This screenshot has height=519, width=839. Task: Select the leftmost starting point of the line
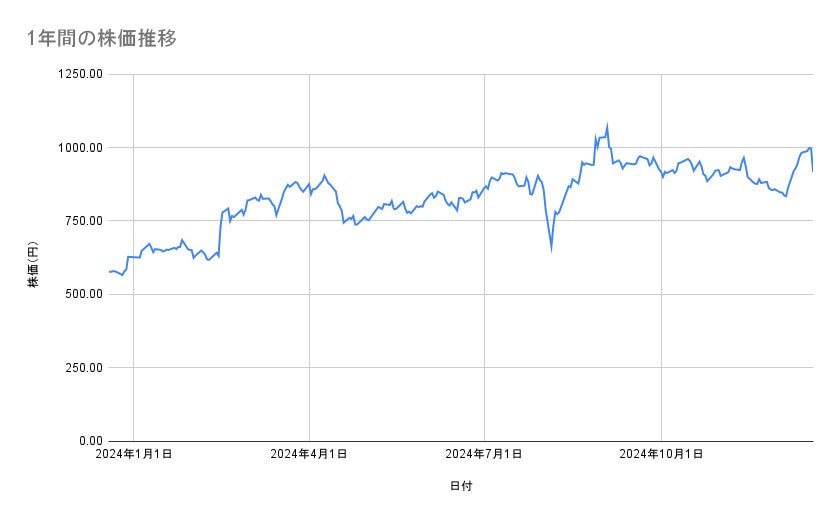coord(109,272)
